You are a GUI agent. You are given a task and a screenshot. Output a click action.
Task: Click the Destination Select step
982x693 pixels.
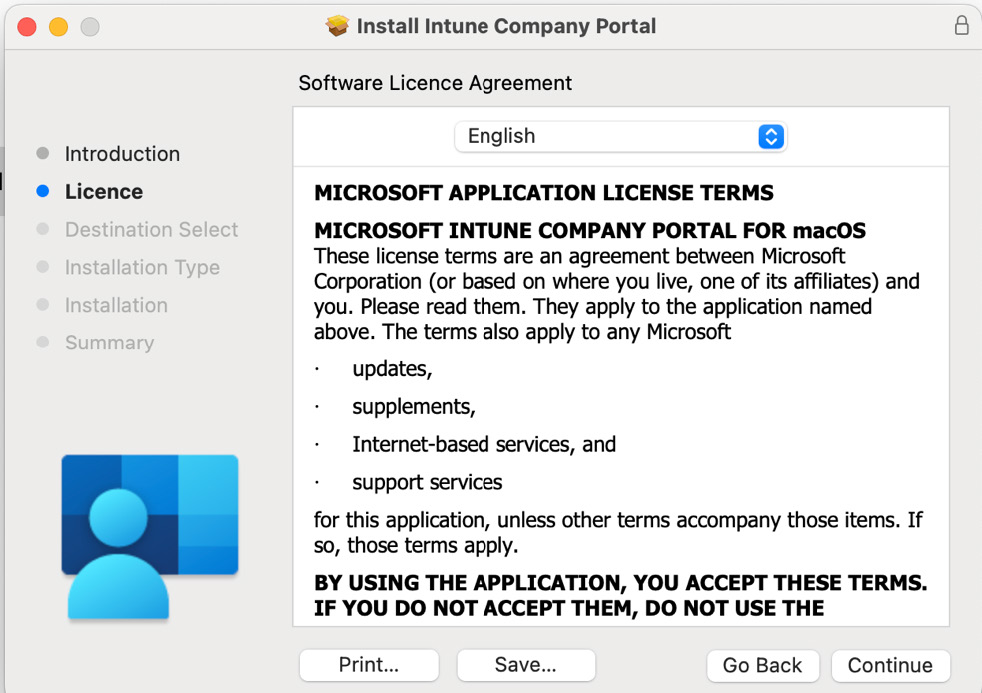pos(152,230)
